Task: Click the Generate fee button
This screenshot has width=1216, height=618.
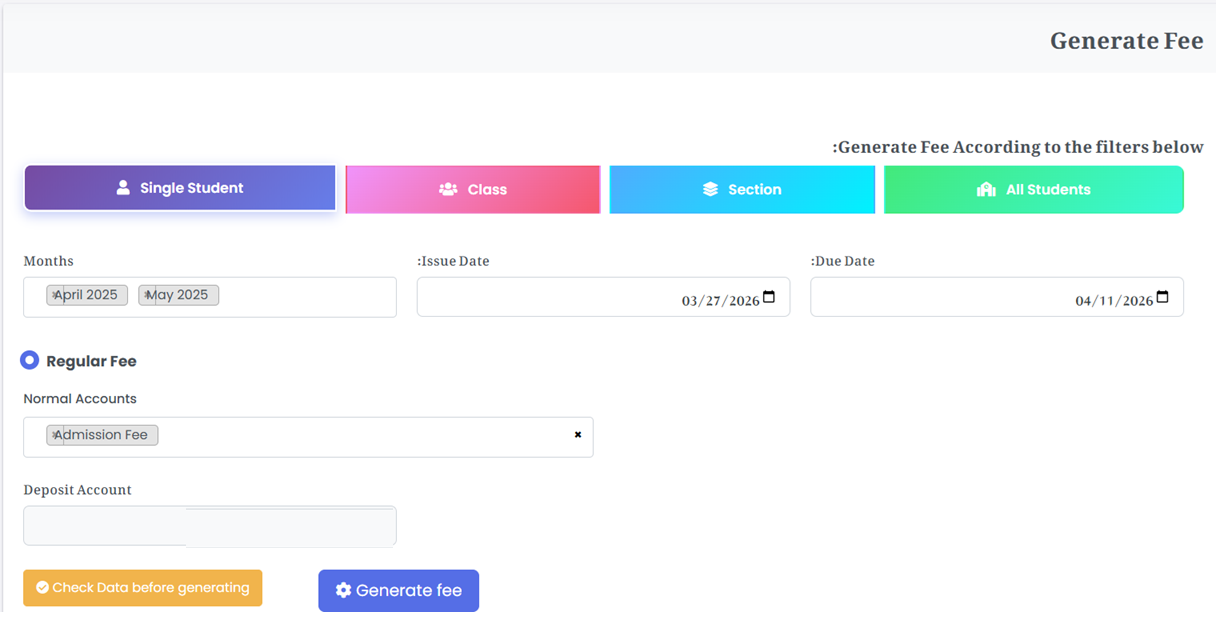Action: tap(398, 590)
